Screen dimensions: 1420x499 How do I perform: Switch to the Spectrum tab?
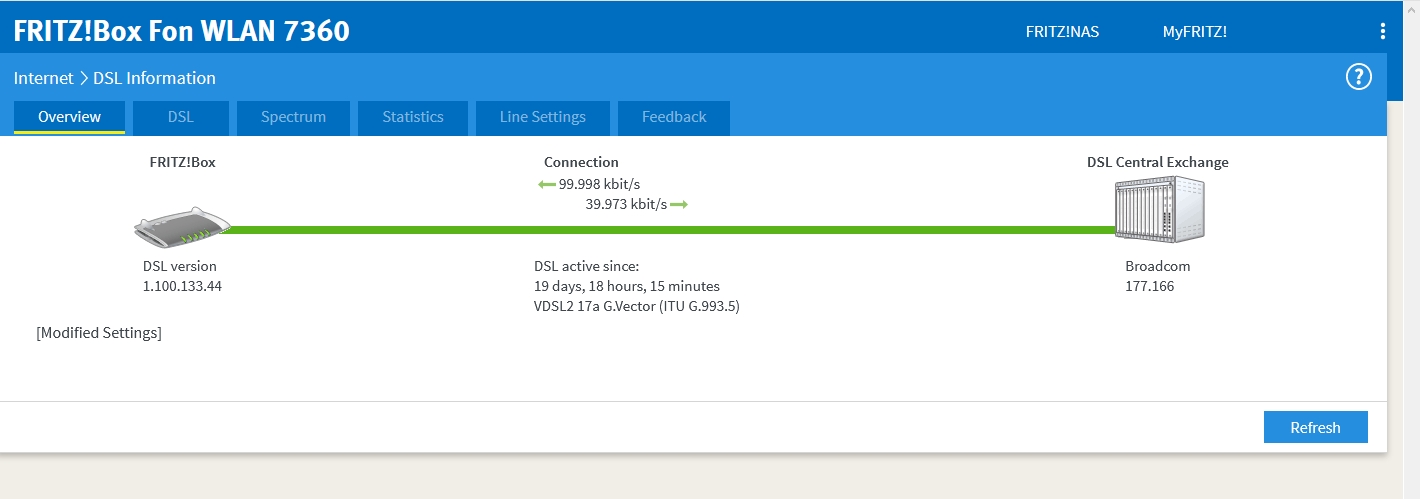click(x=293, y=117)
